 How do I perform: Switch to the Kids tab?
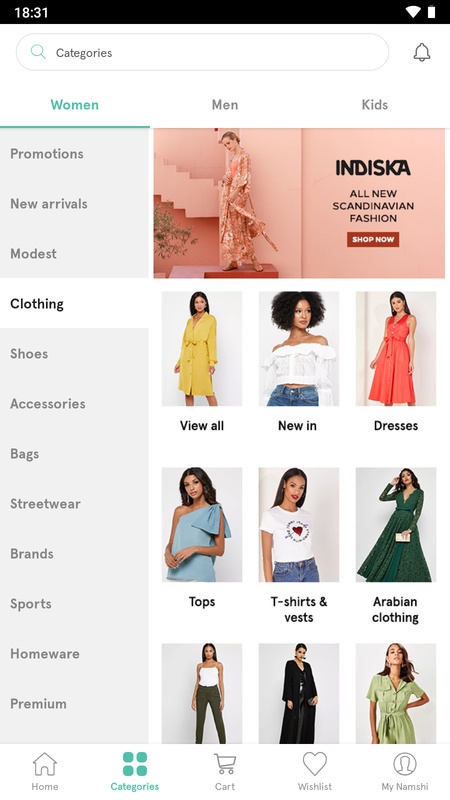pyautogui.click(x=374, y=105)
